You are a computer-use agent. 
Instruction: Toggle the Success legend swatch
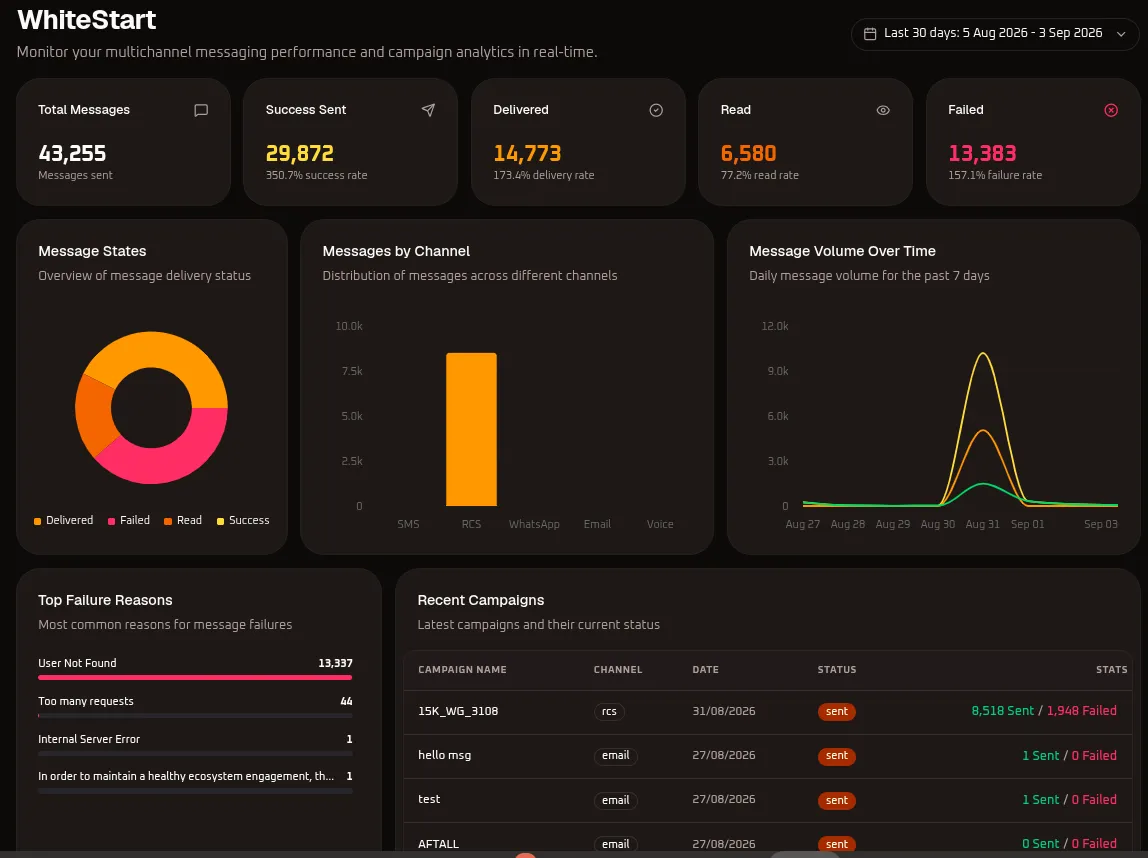tap(220, 521)
